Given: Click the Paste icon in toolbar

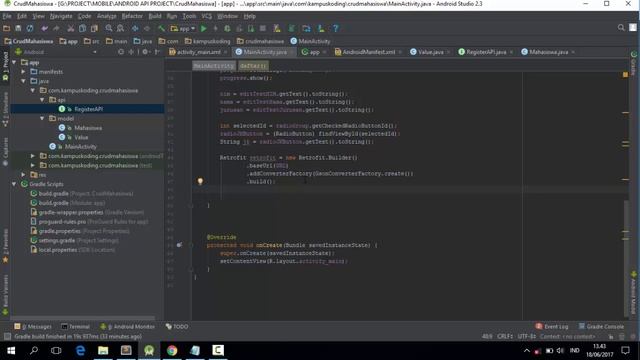Looking at the screenshot, I should (x=94, y=29).
